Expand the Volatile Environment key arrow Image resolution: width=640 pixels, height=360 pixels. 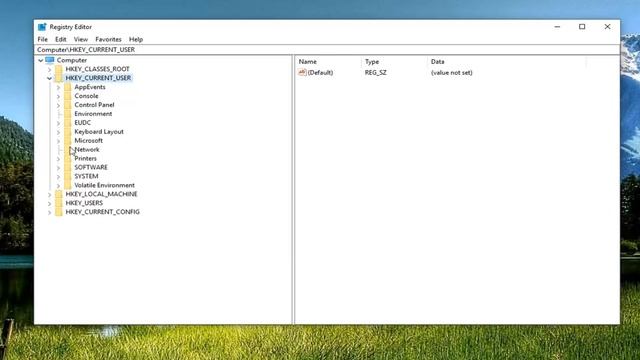coord(58,186)
